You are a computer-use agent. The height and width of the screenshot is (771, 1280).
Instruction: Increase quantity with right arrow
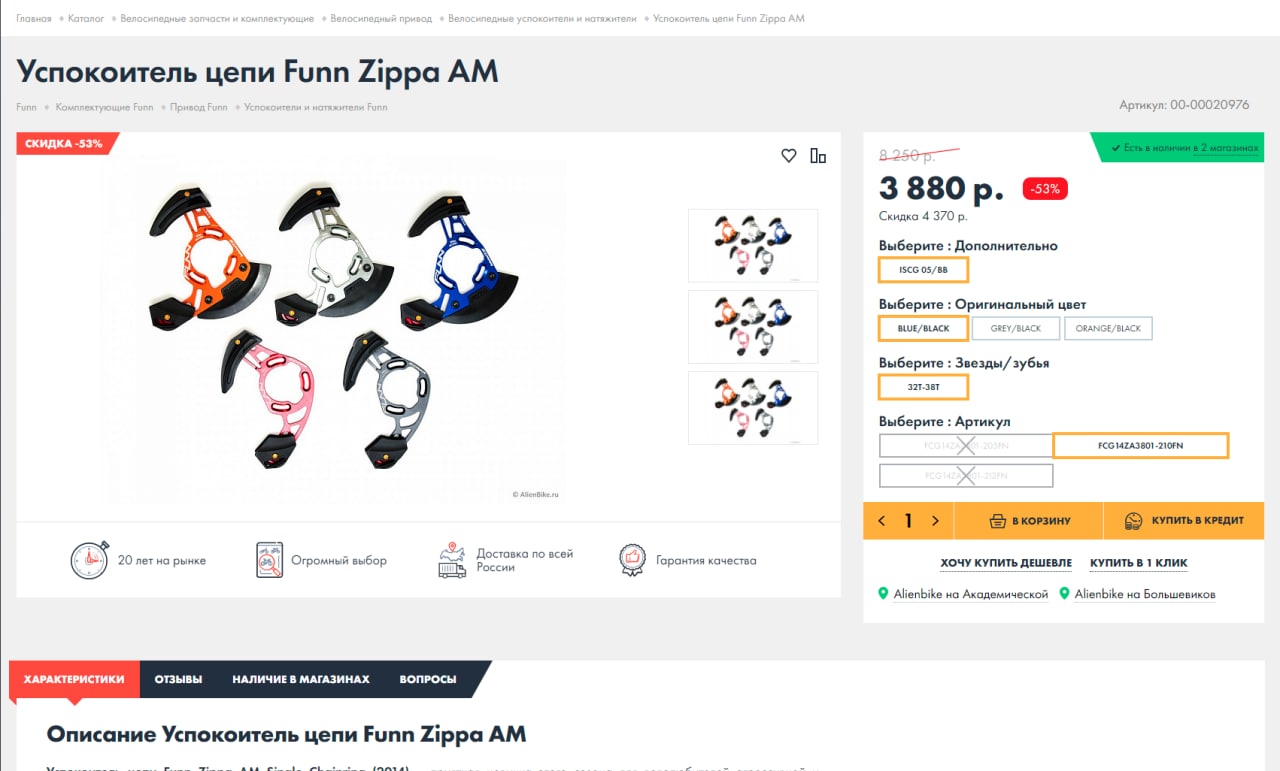coord(935,521)
